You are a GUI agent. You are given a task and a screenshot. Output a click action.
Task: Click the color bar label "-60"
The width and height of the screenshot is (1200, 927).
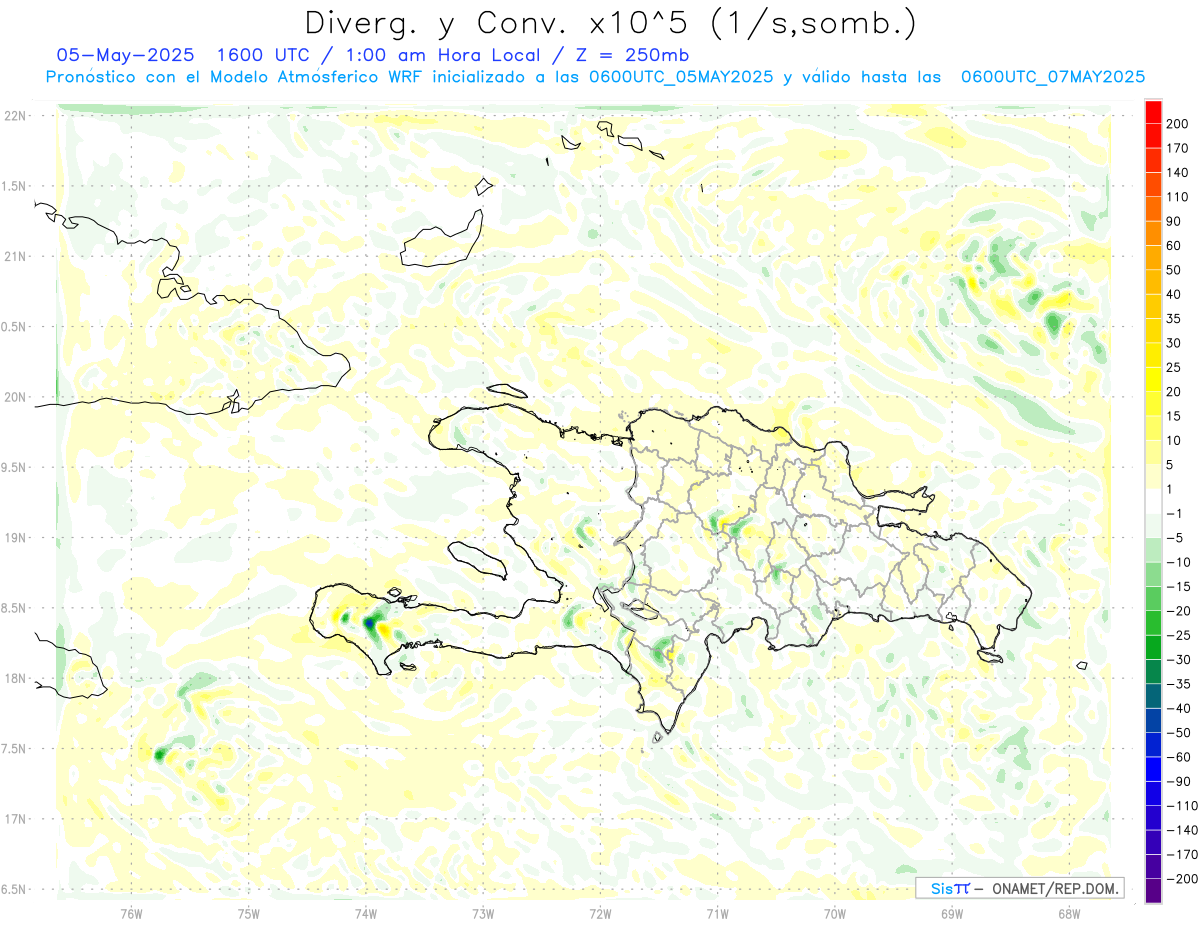coord(1178,757)
